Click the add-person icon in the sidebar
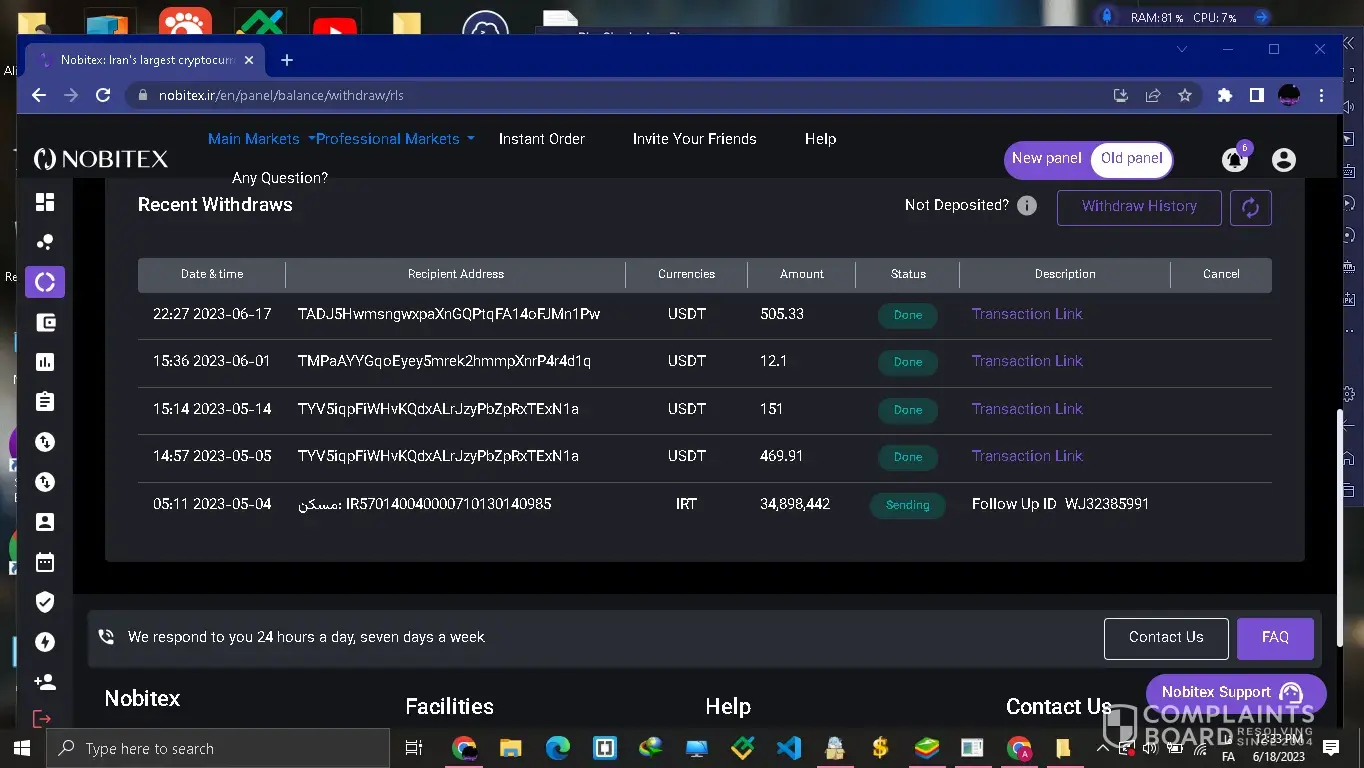This screenshot has width=1364, height=768. pos(45,682)
